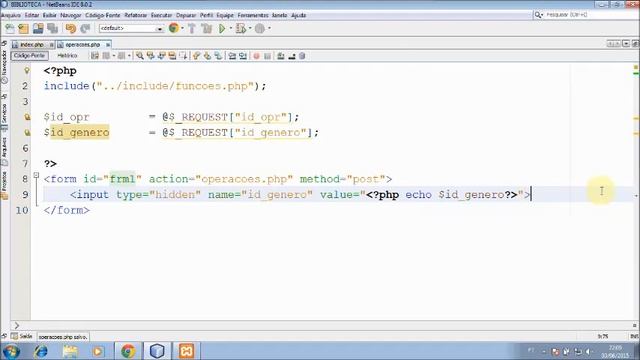Click the Build Project hammer icon
Viewport: 640px width, 360px height.
tap(191, 29)
